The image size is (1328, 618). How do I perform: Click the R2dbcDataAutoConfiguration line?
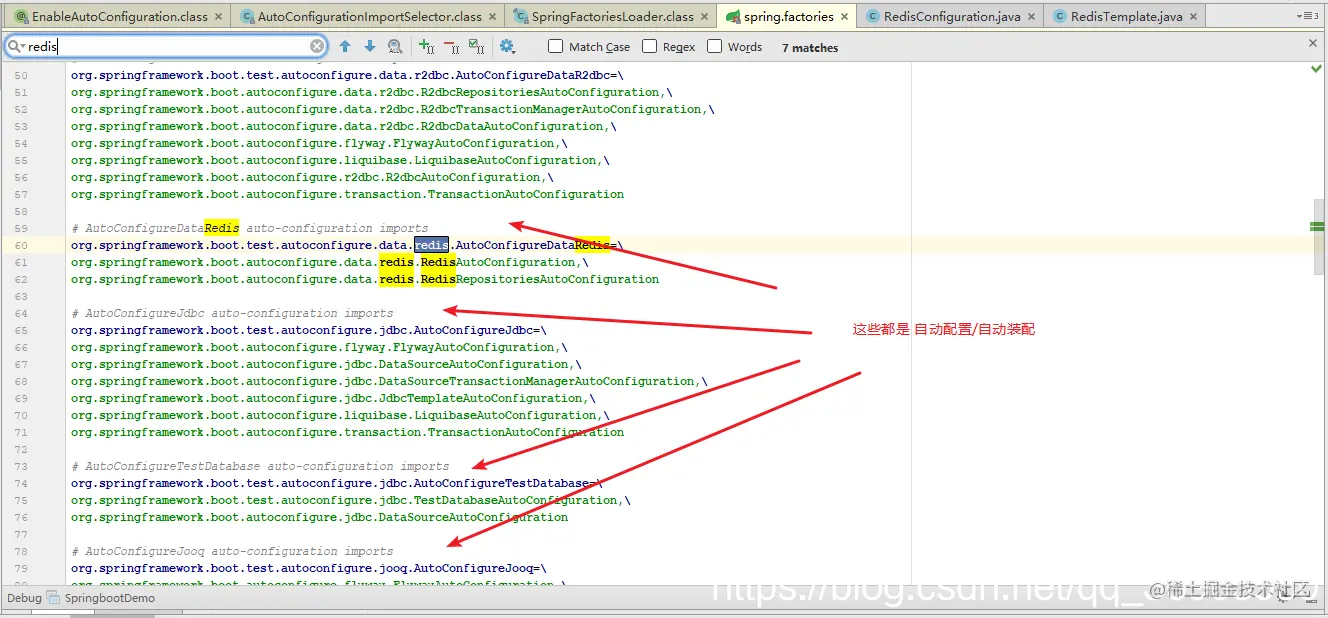point(344,126)
